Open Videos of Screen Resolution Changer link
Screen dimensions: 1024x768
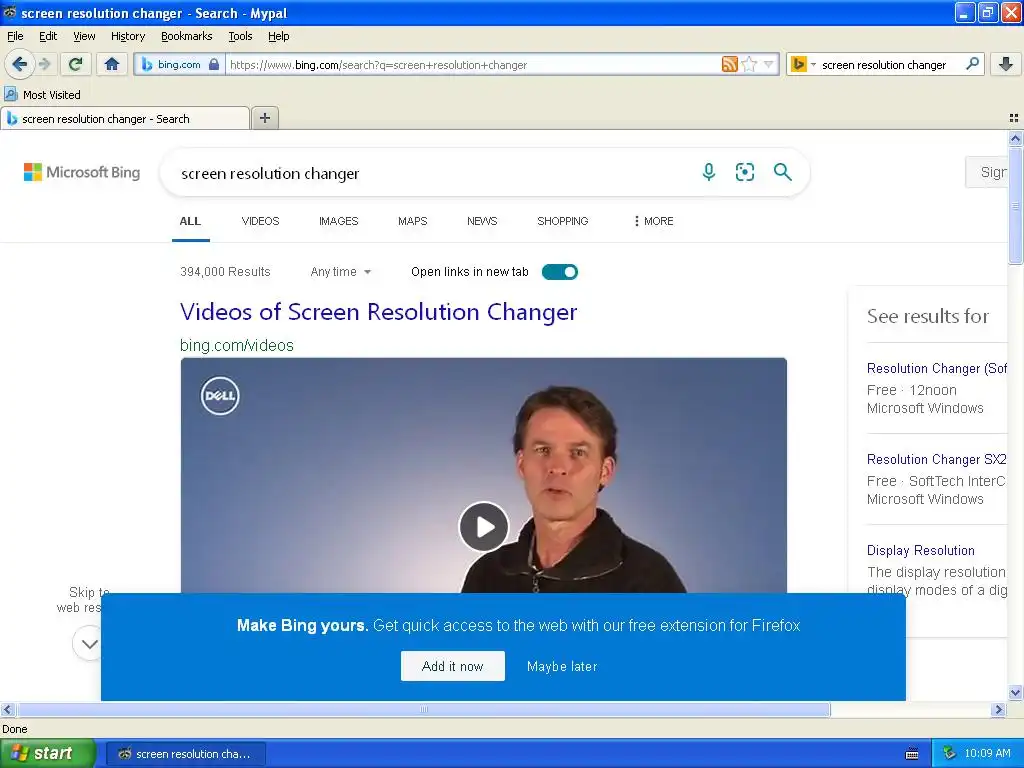click(x=379, y=312)
